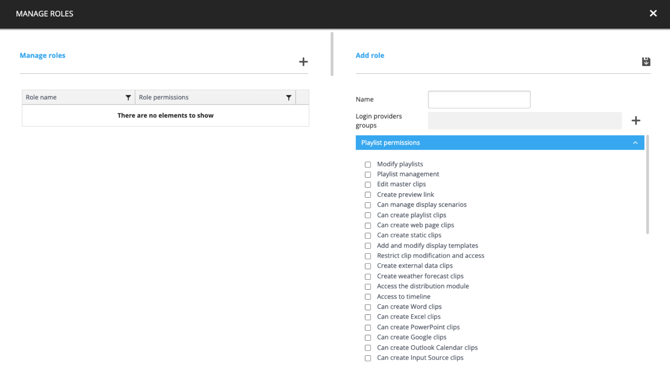The image size is (670, 376).
Task: Save the role with the floppy disk icon
Action: [x=646, y=62]
